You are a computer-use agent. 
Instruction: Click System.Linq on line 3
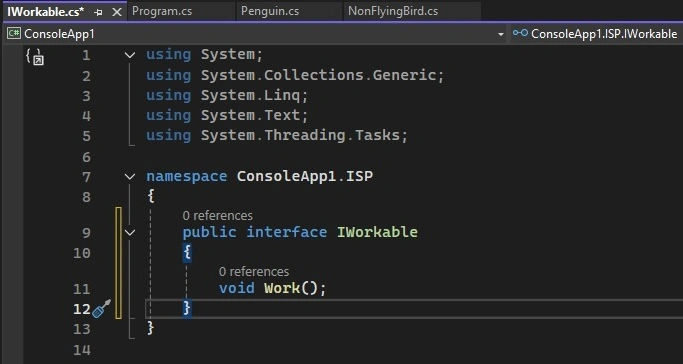pos(250,95)
